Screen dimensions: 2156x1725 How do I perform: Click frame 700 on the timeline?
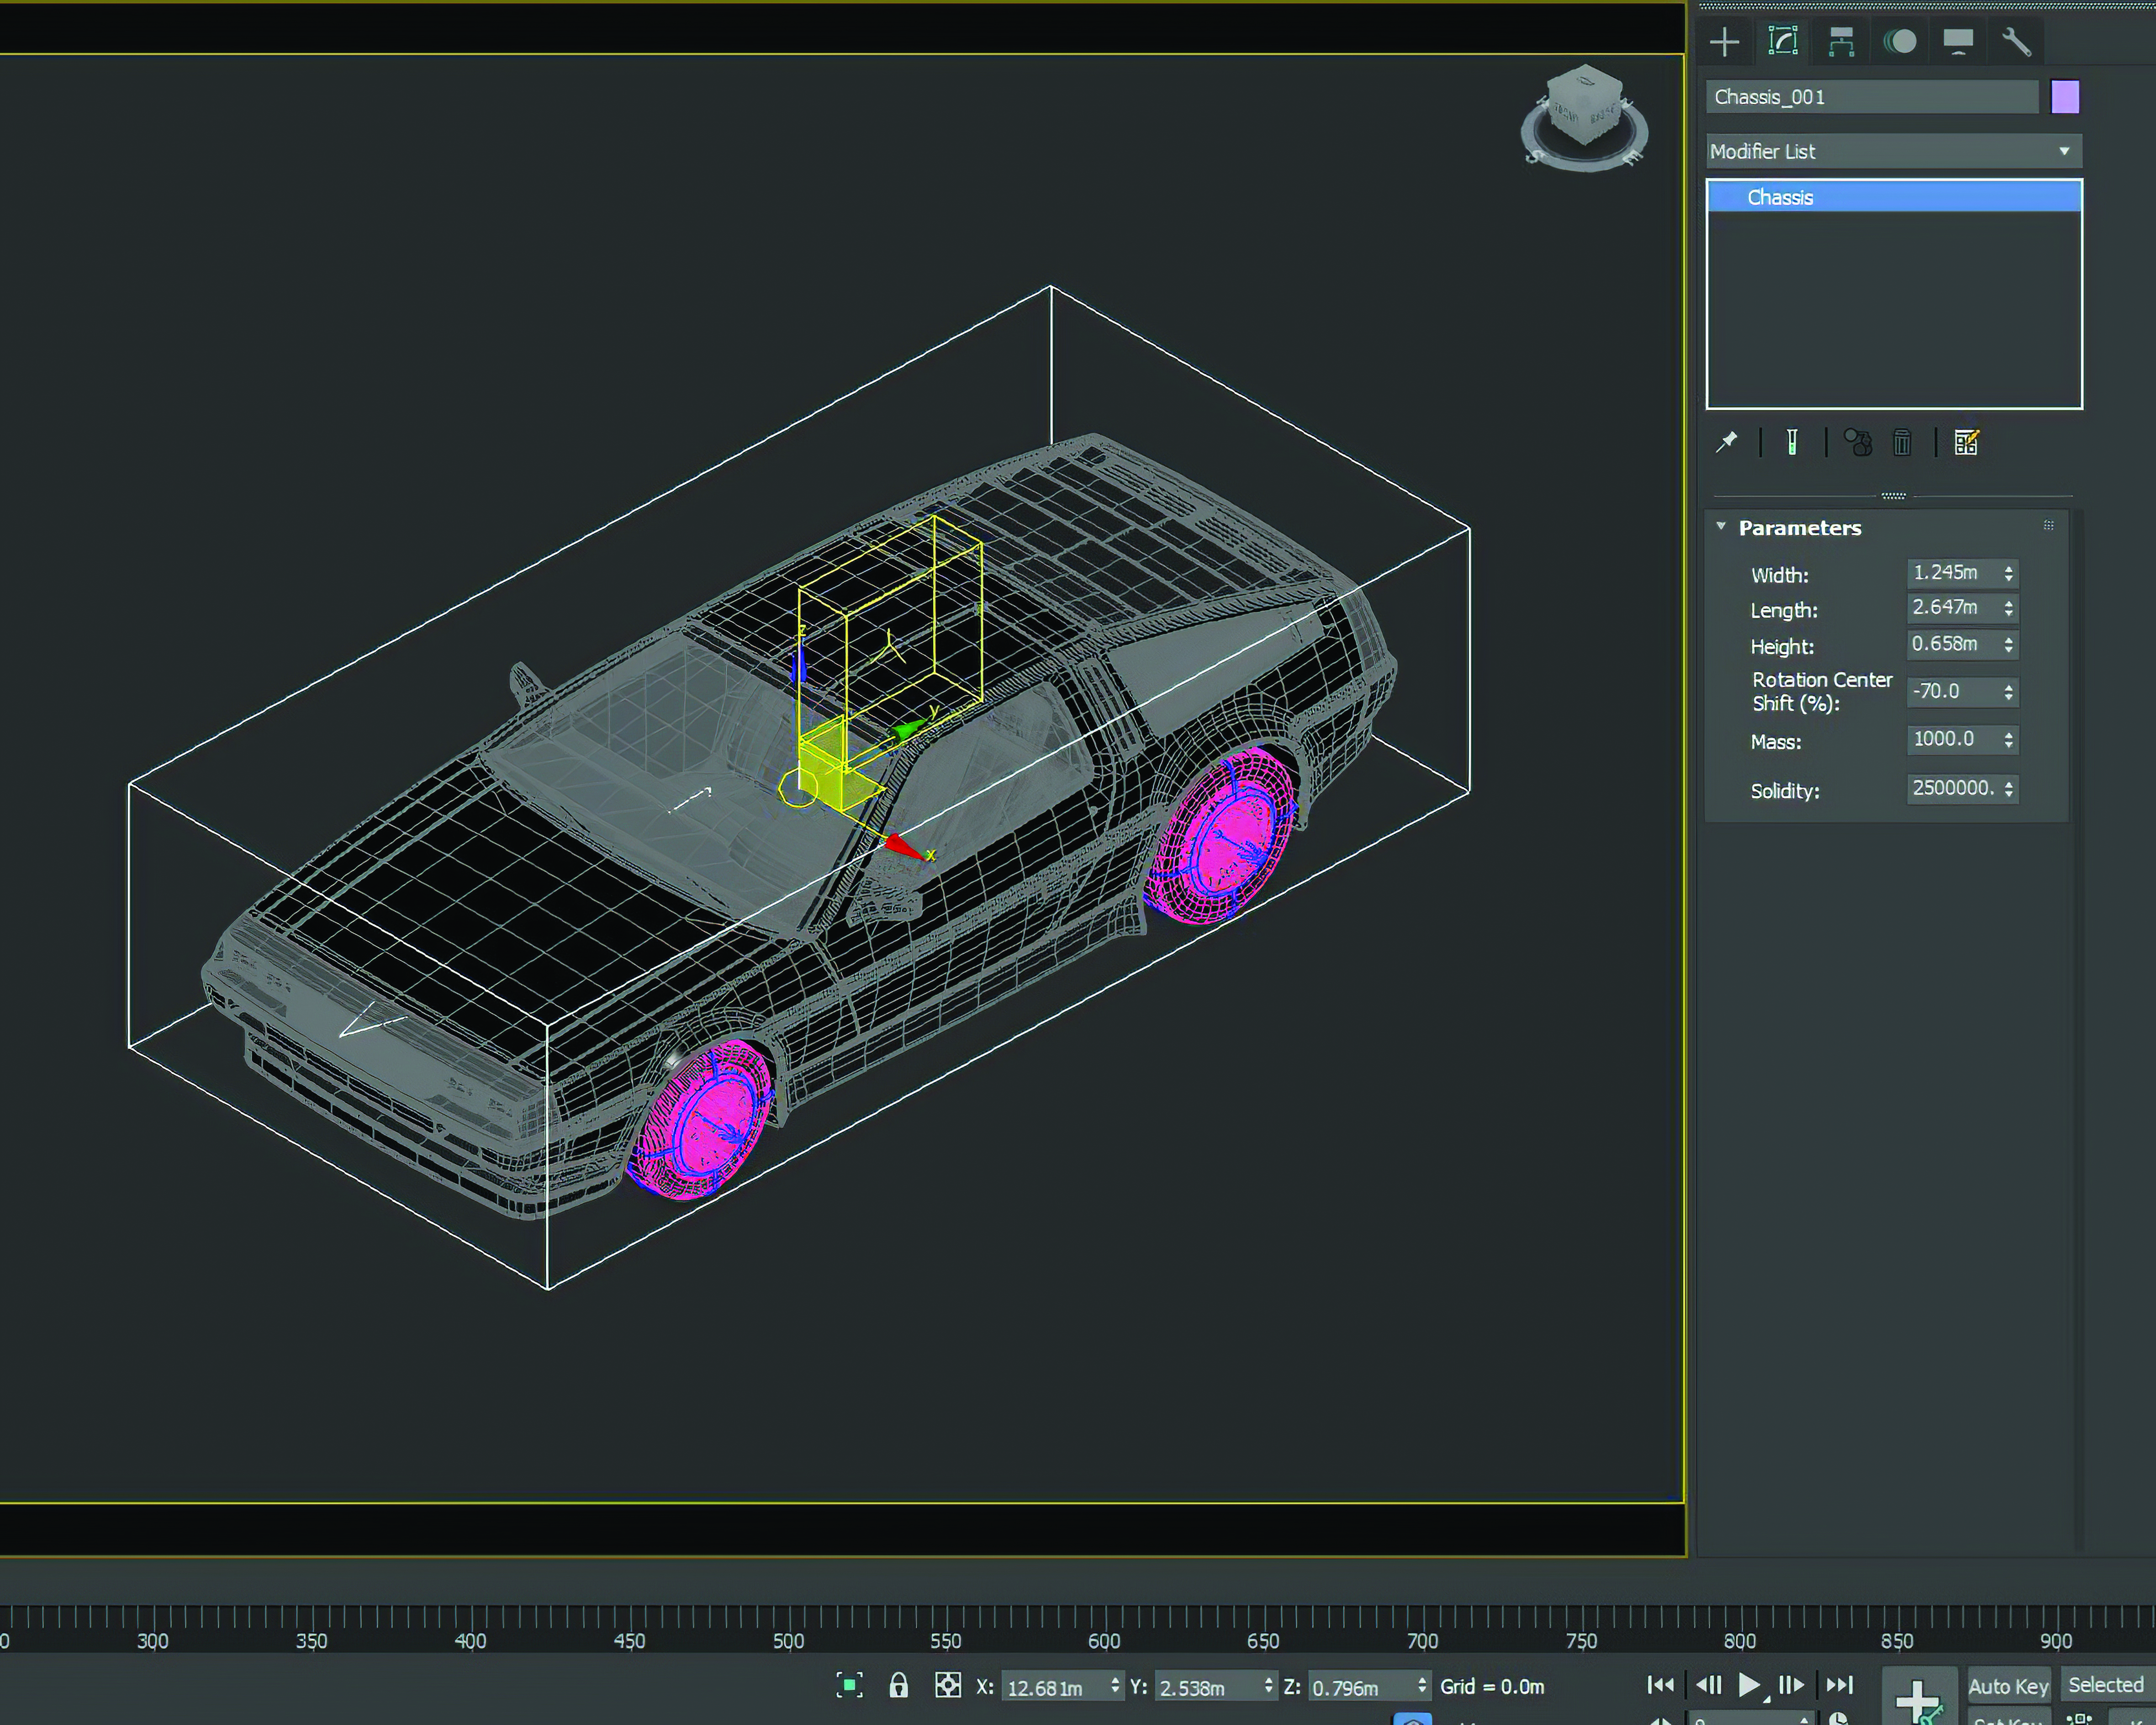(1422, 1640)
